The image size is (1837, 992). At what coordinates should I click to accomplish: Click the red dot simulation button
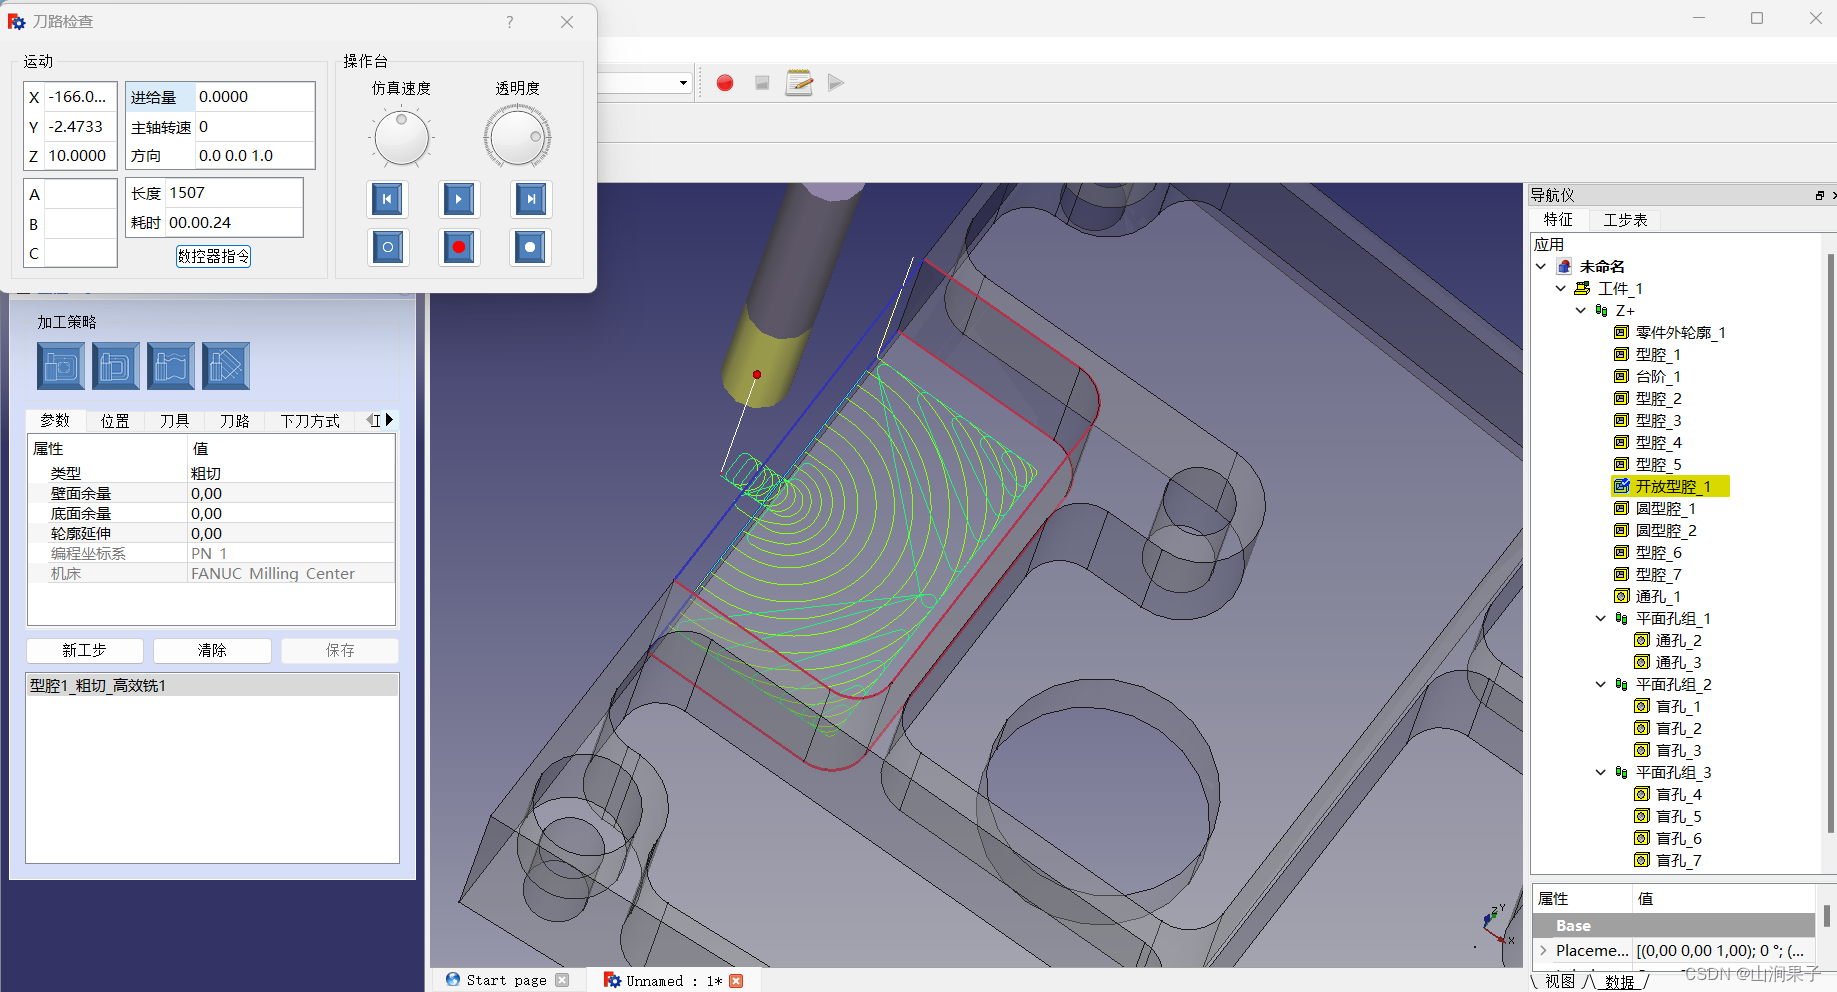(459, 247)
